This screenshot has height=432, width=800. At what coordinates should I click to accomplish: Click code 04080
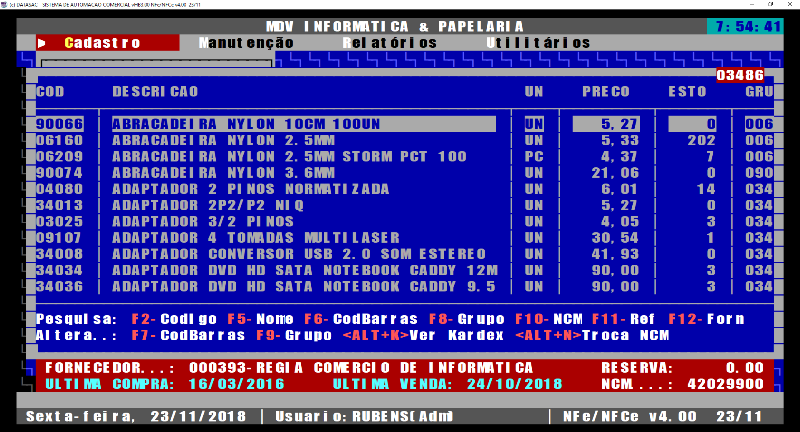60,189
